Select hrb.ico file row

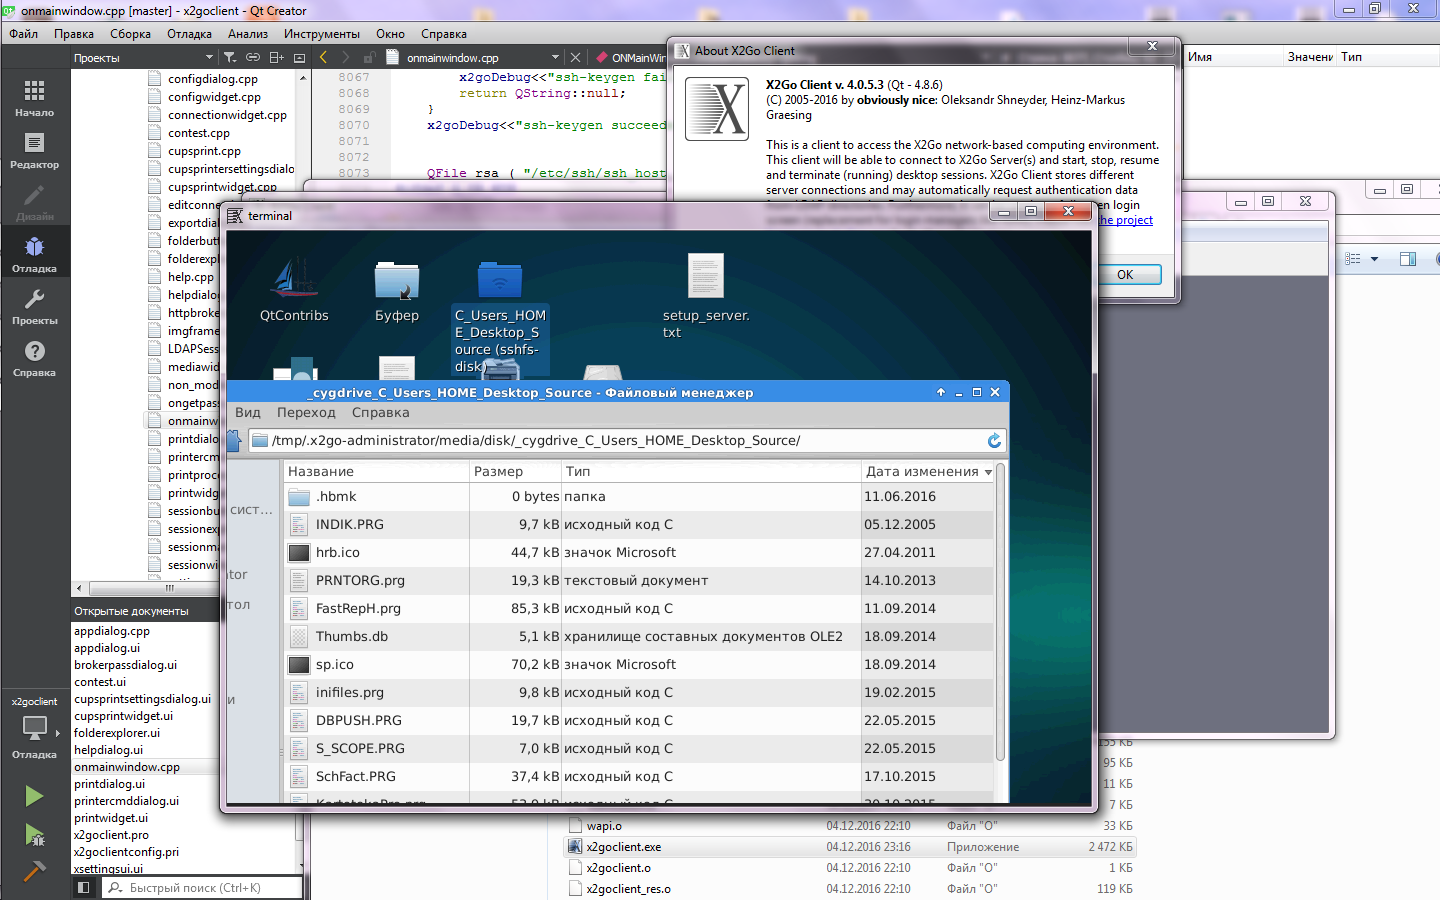click(639, 552)
